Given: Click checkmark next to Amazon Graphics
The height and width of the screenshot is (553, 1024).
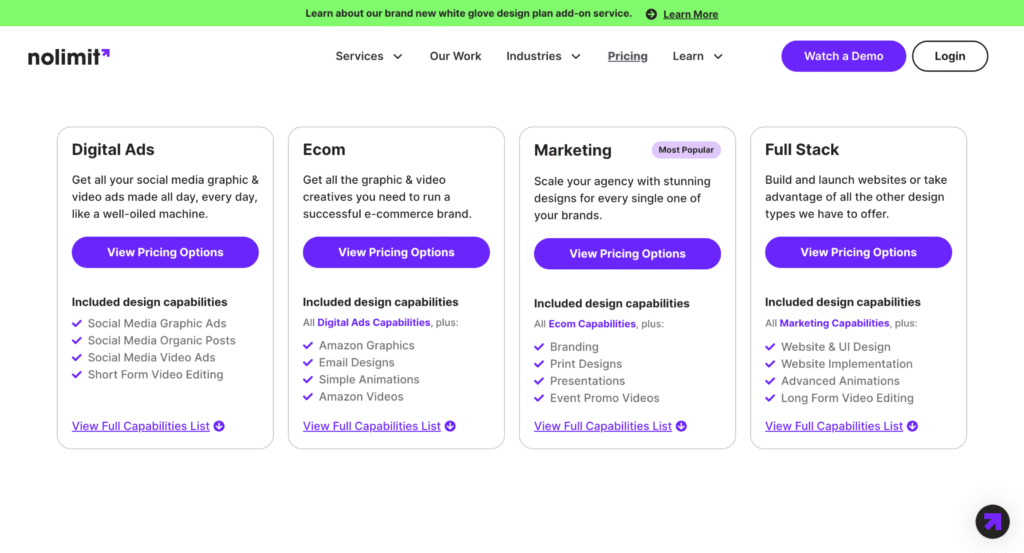Looking at the screenshot, I should 308,345.
